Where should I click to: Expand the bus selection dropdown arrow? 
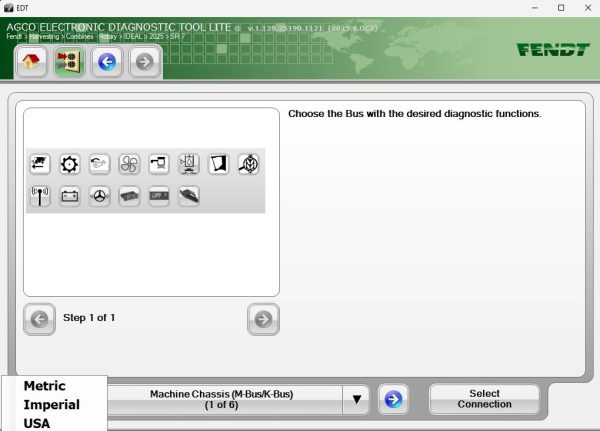[356, 400]
